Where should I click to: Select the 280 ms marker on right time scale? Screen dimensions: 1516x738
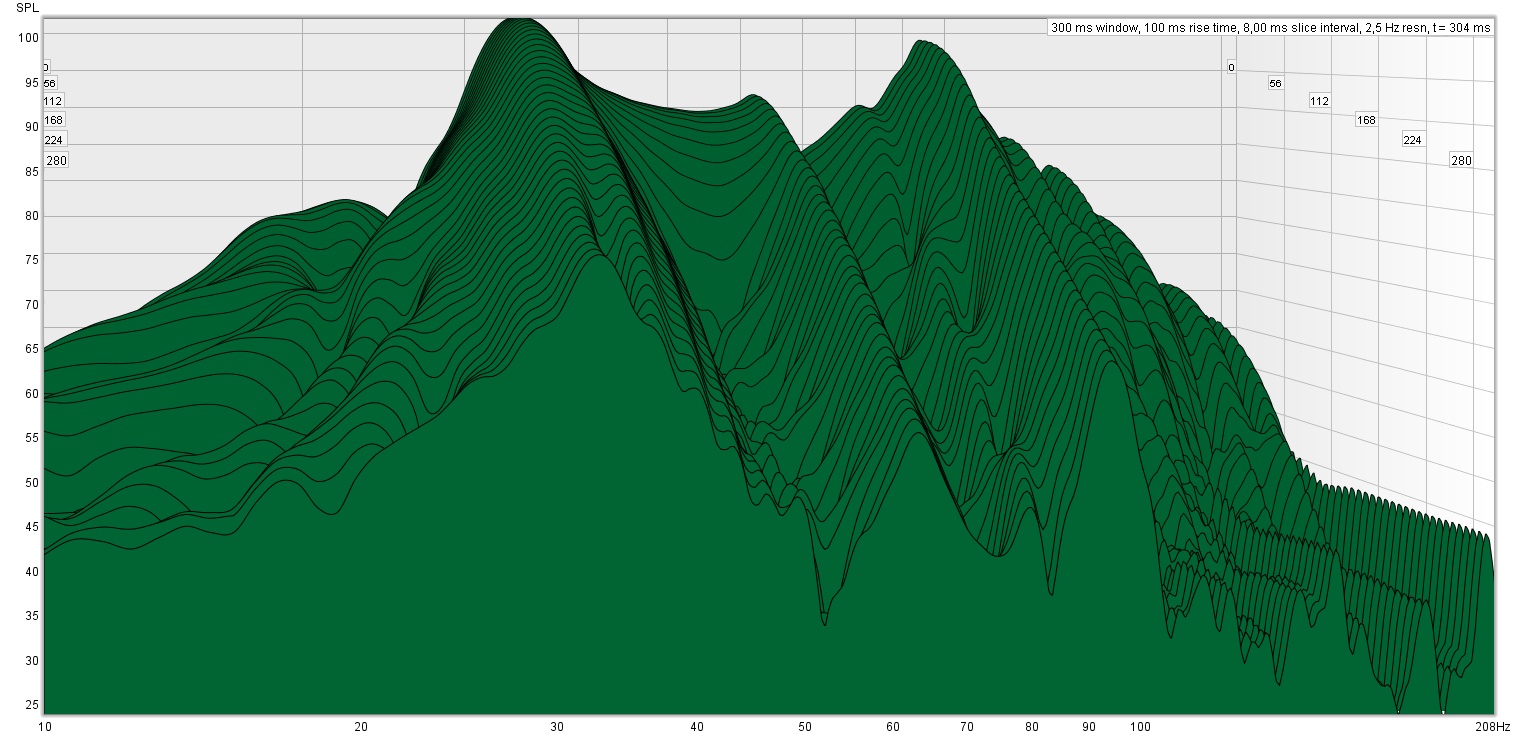(x=1461, y=161)
